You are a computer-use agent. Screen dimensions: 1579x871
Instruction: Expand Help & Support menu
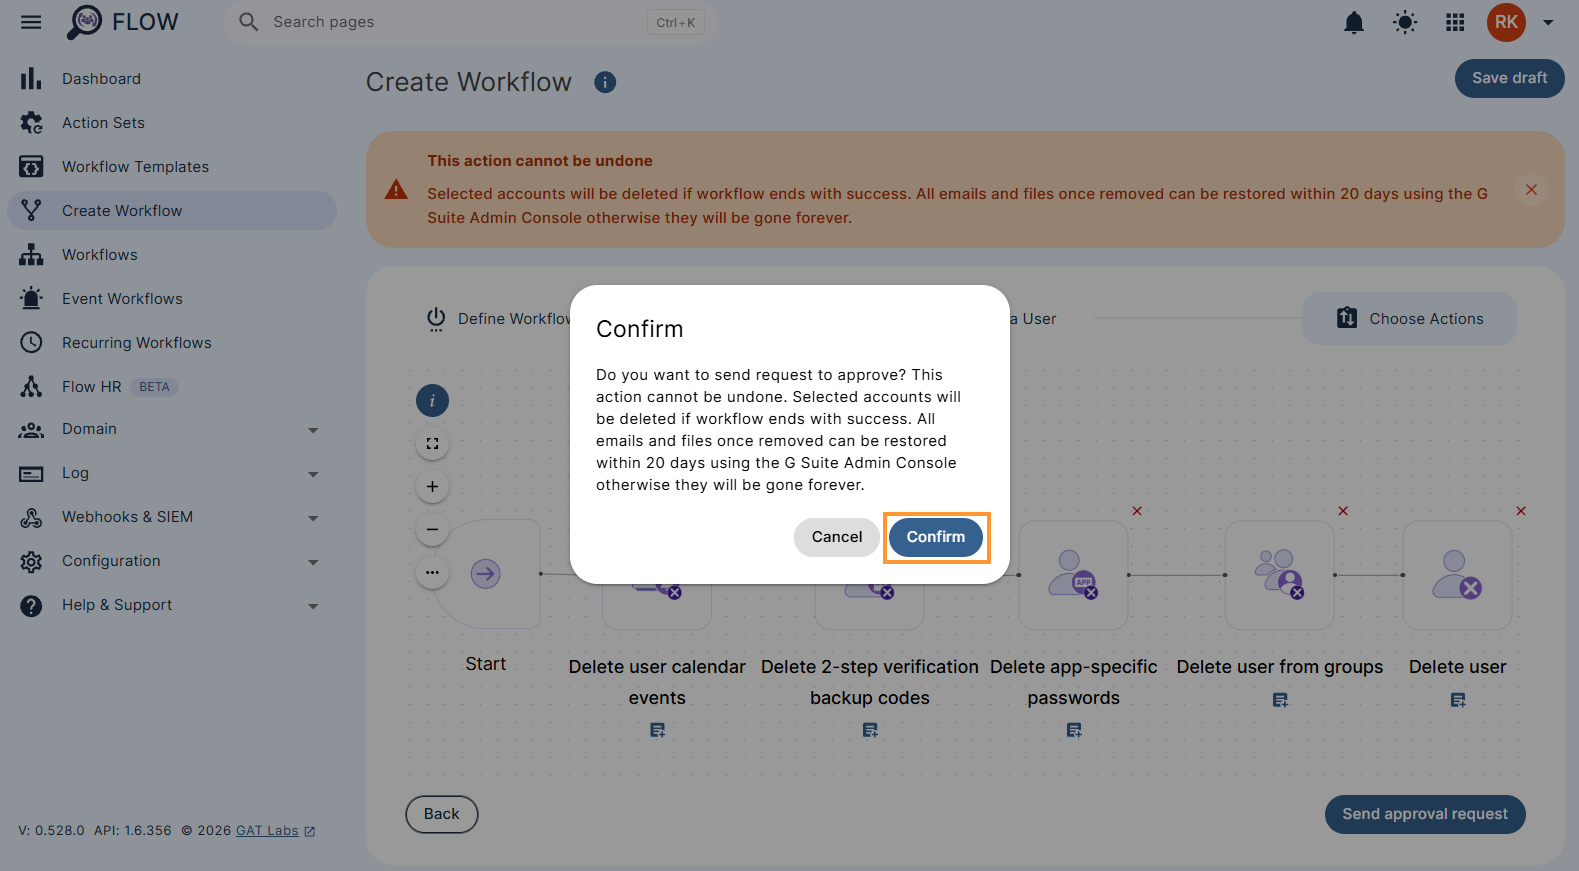click(x=172, y=605)
